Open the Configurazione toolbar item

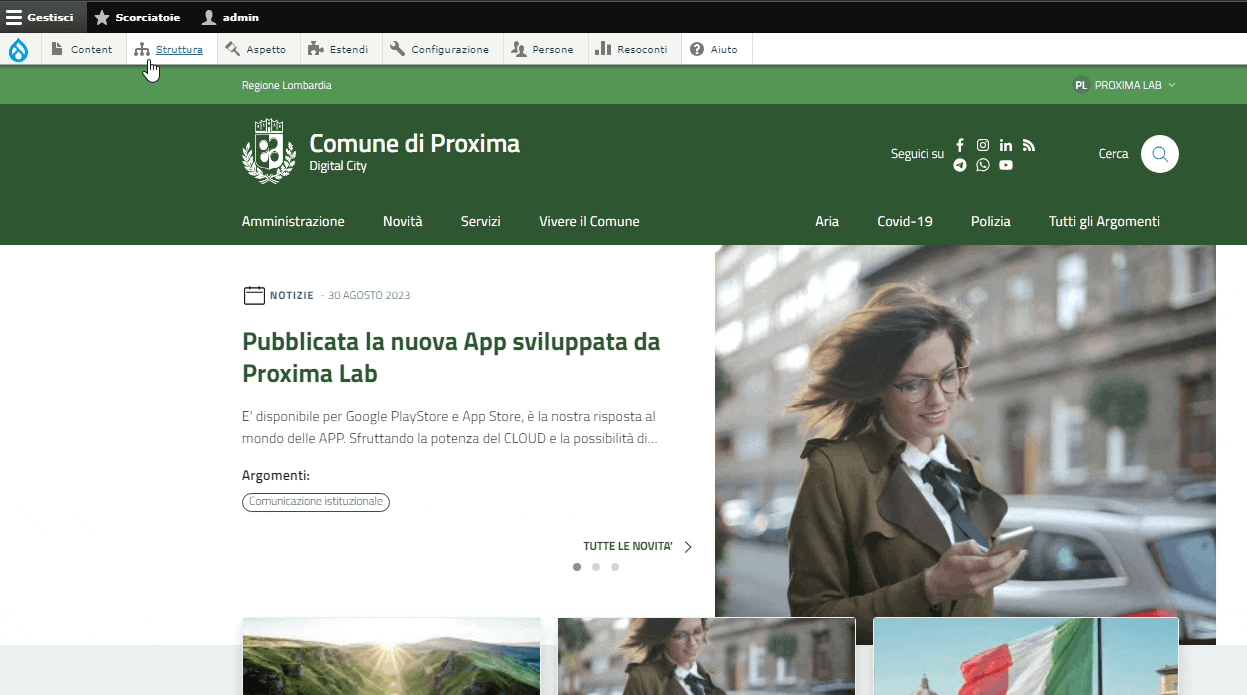(439, 50)
